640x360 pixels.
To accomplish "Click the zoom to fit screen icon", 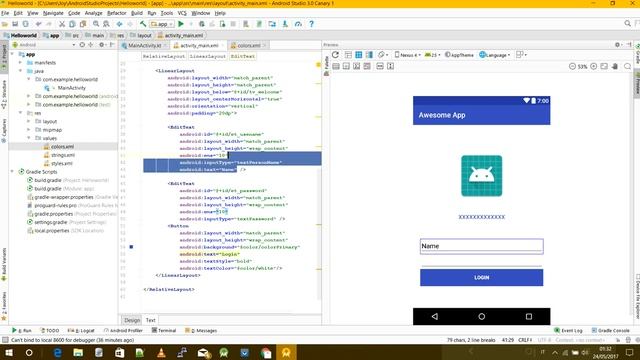I will coord(604,66).
